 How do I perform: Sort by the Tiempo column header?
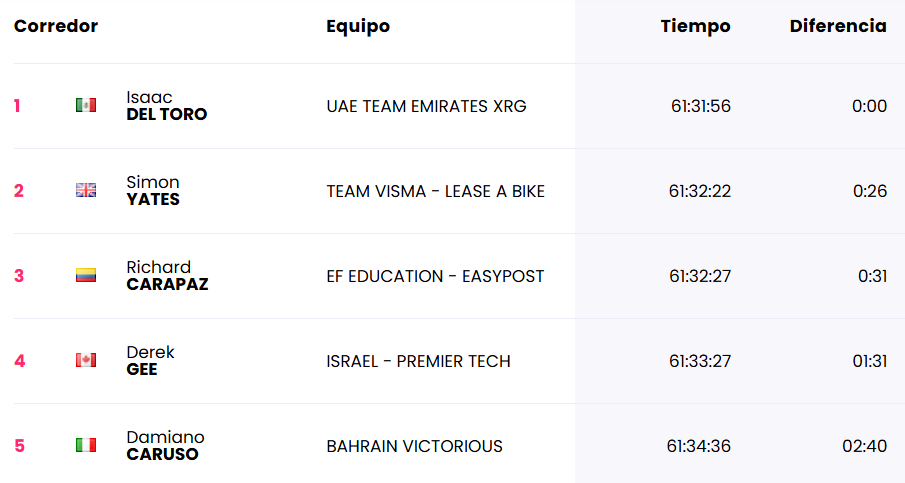click(695, 26)
